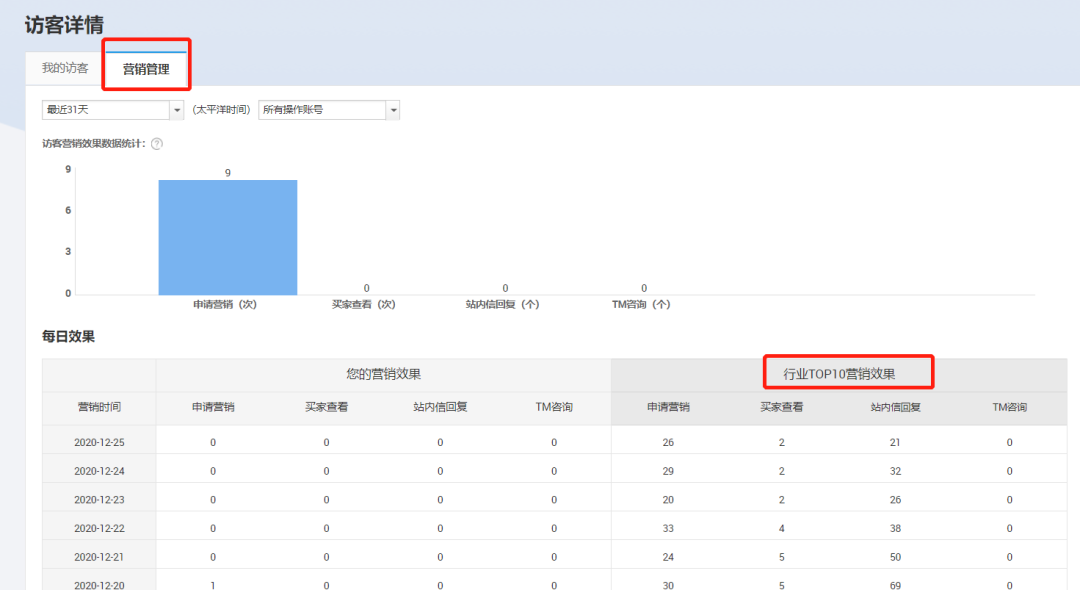Click industry 申请营销 value 29 for 2020-12-24
The image size is (1080, 590).
[x=668, y=472]
